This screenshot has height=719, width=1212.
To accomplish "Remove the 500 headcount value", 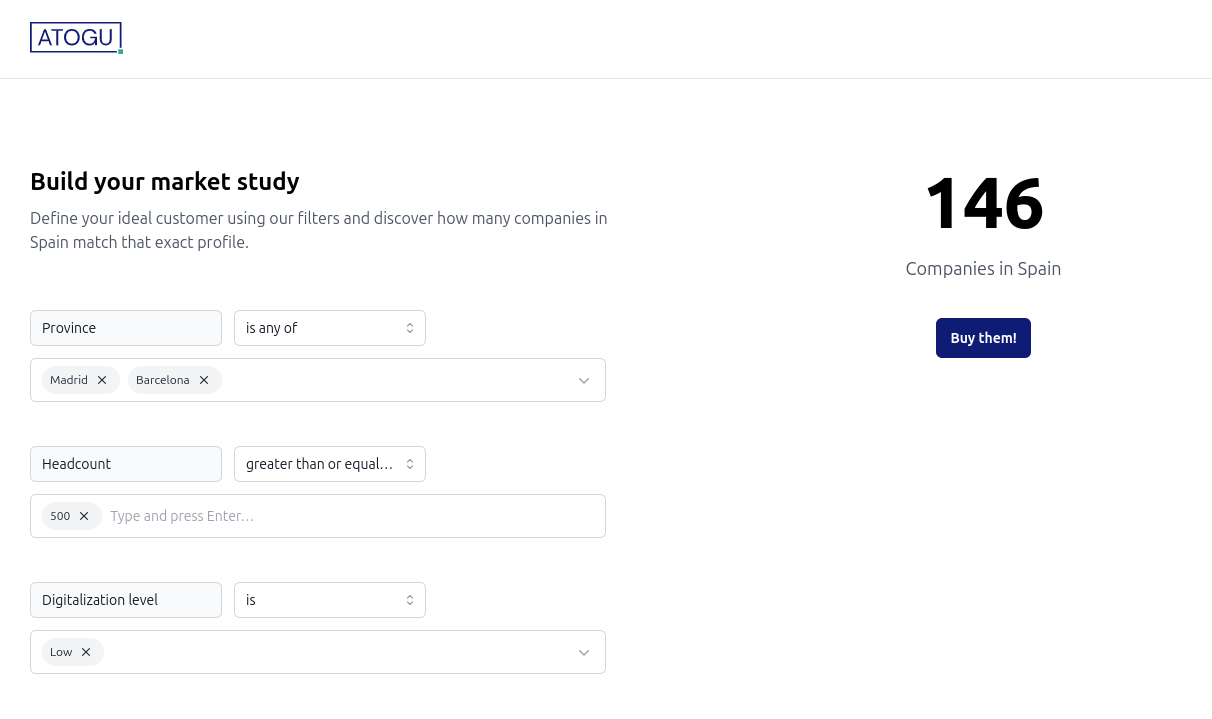I will point(84,516).
